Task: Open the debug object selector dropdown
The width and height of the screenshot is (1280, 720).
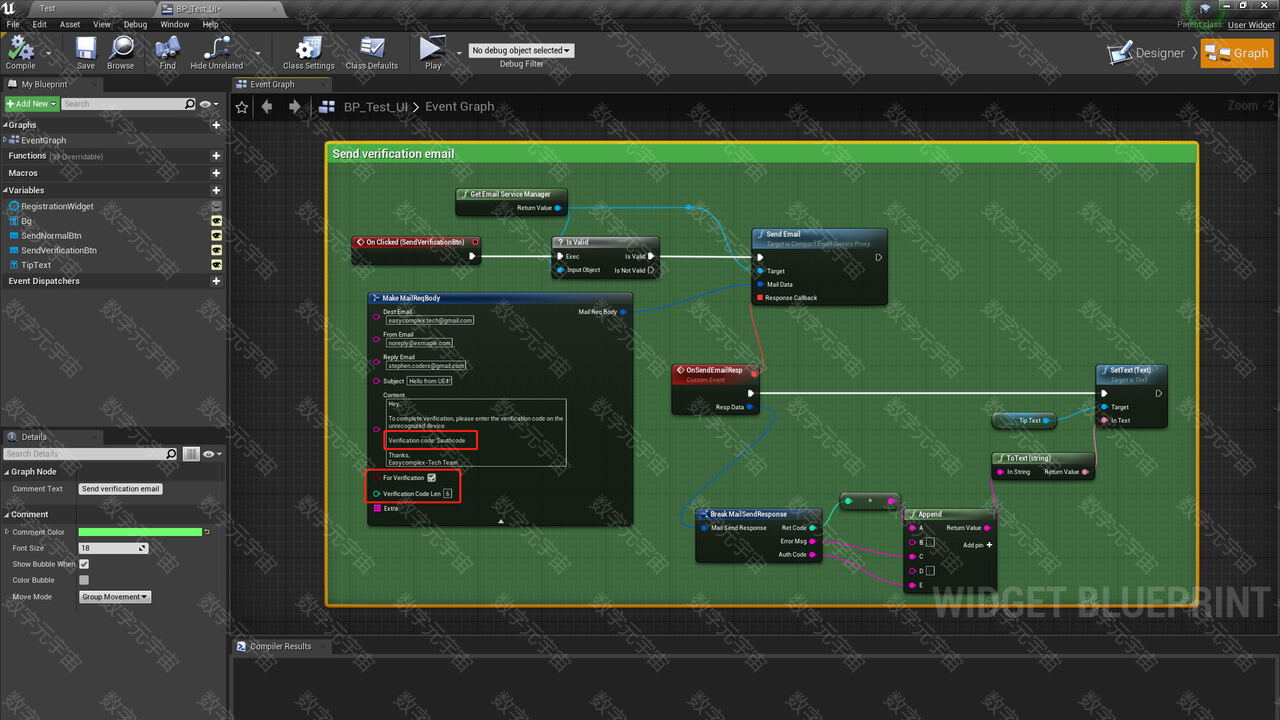Action: 521,50
